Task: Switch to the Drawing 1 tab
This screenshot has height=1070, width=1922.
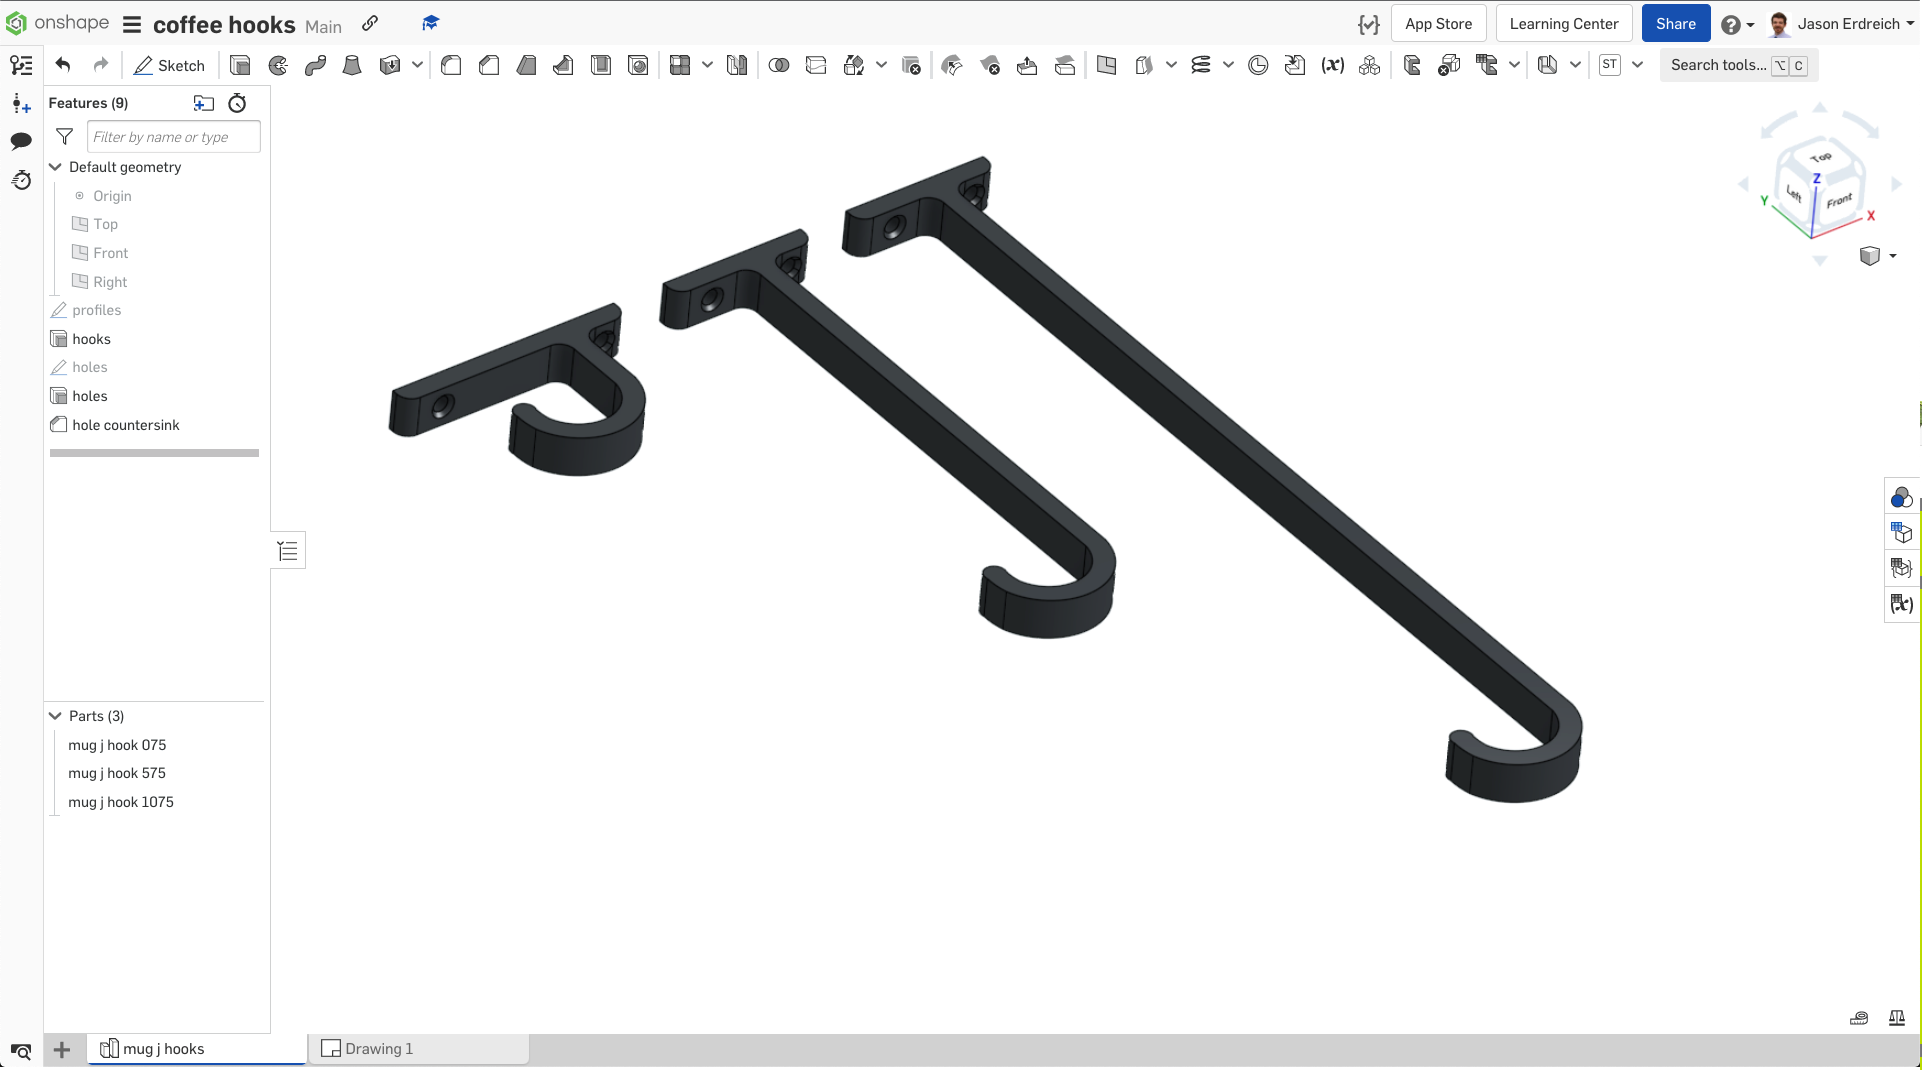Action: point(378,1049)
